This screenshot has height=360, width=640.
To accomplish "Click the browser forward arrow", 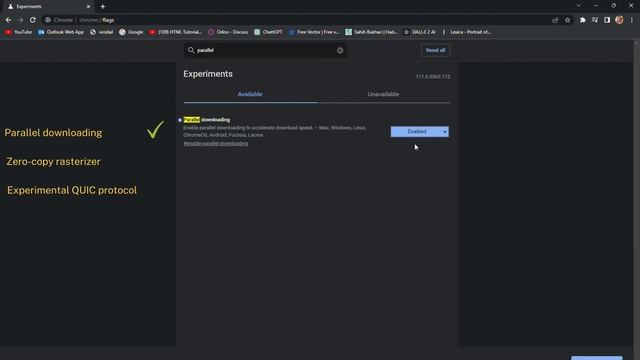I will (x=20, y=20).
